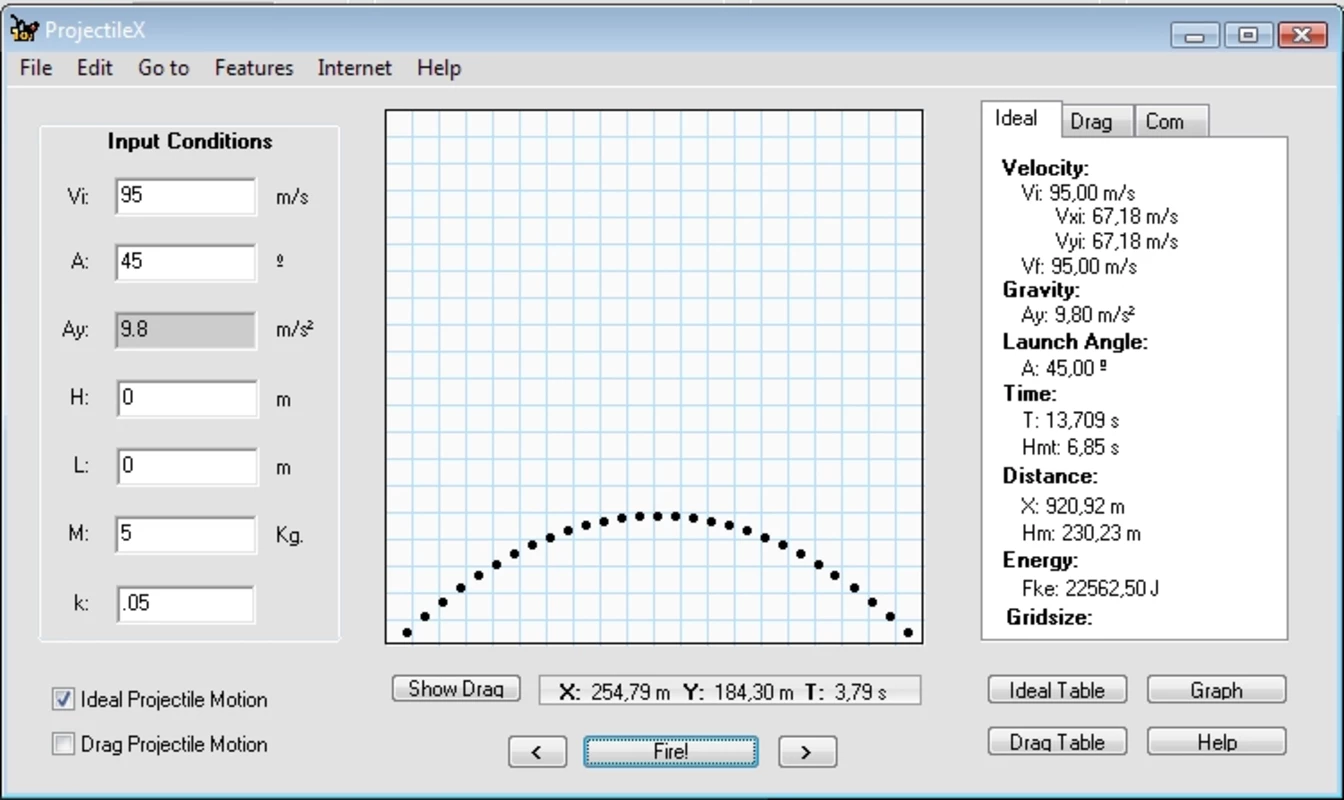1344x800 pixels.
Task: Step forward with the right arrow button
Action: click(x=807, y=752)
